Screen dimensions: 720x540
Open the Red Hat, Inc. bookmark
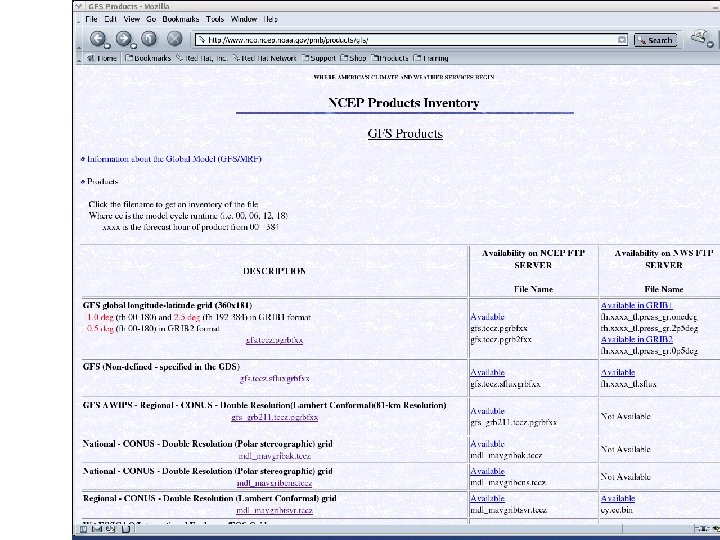(202, 58)
